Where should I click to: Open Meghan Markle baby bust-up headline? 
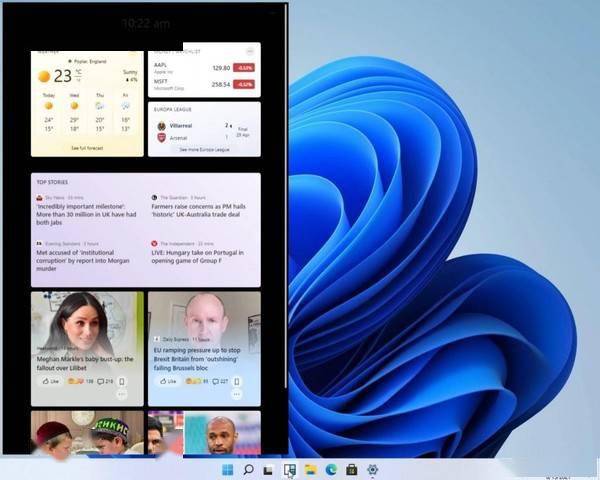point(85,363)
